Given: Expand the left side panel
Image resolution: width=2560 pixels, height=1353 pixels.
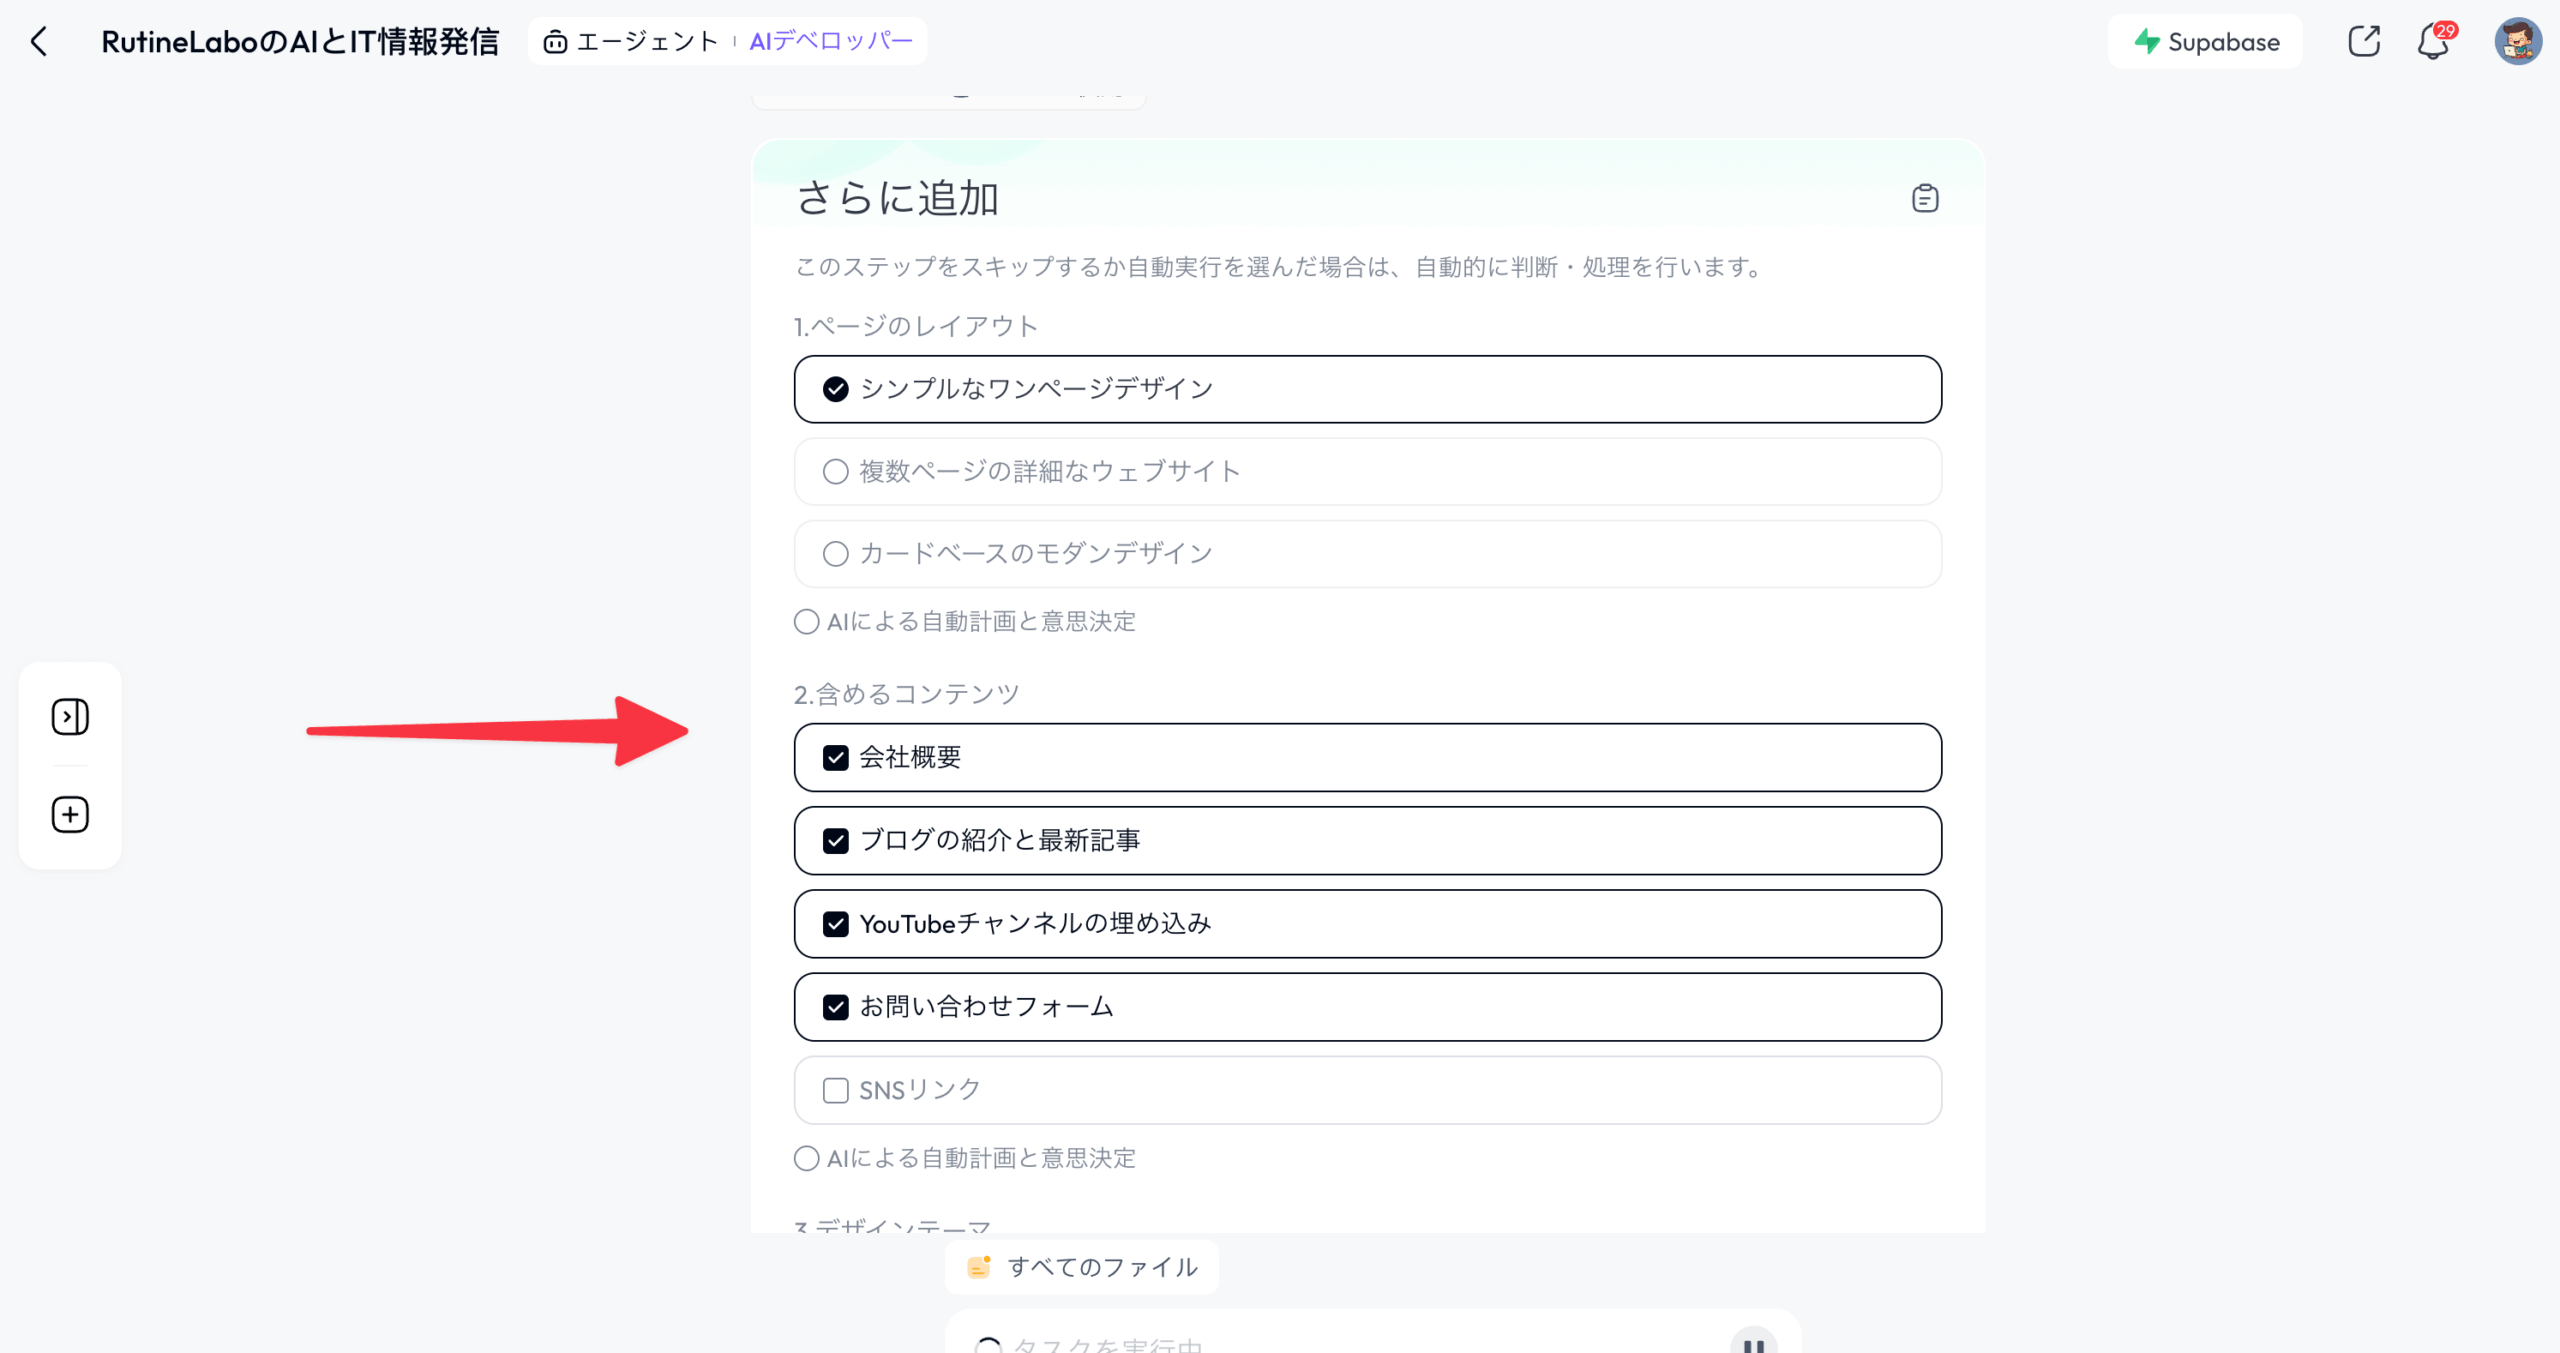Looking at the screenshot, I should tap(69, 716).
